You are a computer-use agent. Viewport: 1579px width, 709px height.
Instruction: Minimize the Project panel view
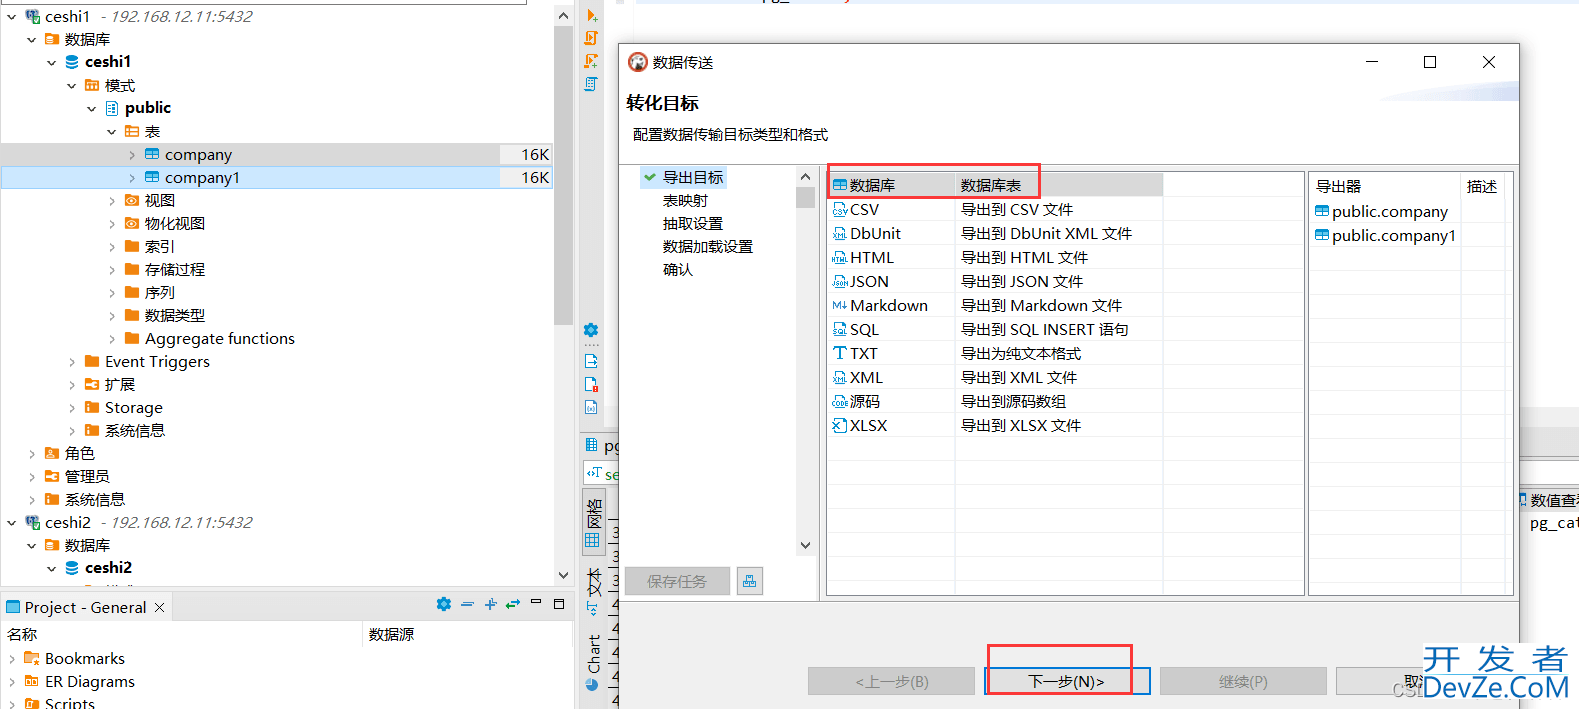[536, 603]
